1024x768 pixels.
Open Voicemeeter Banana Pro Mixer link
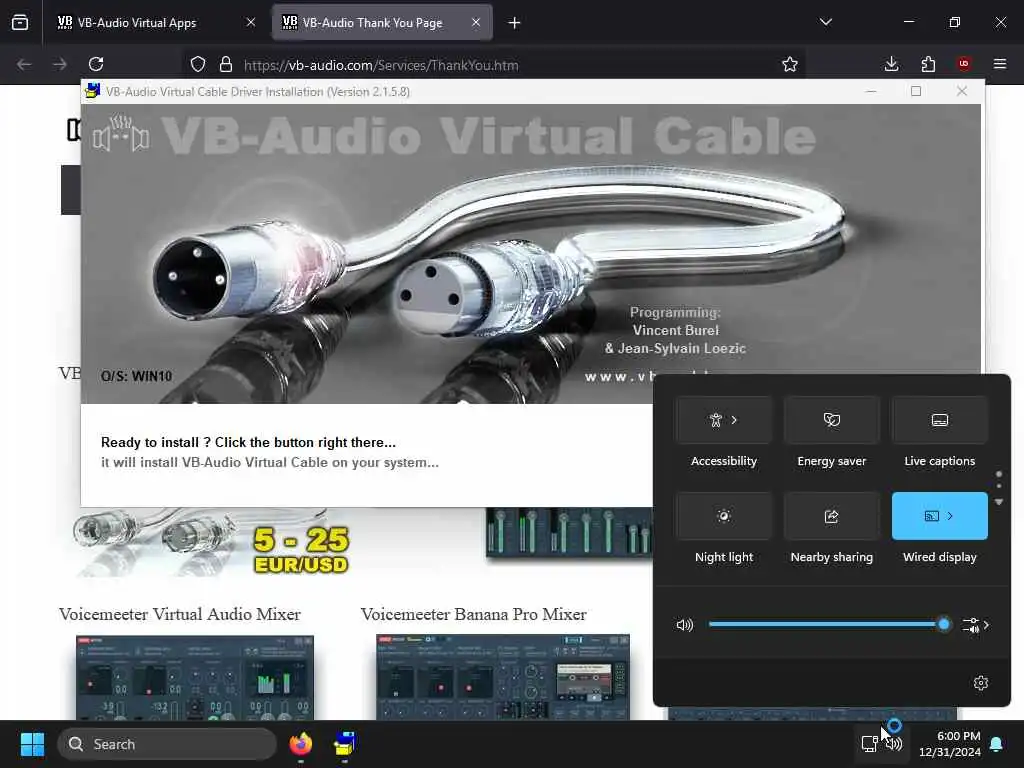[473, 615]
